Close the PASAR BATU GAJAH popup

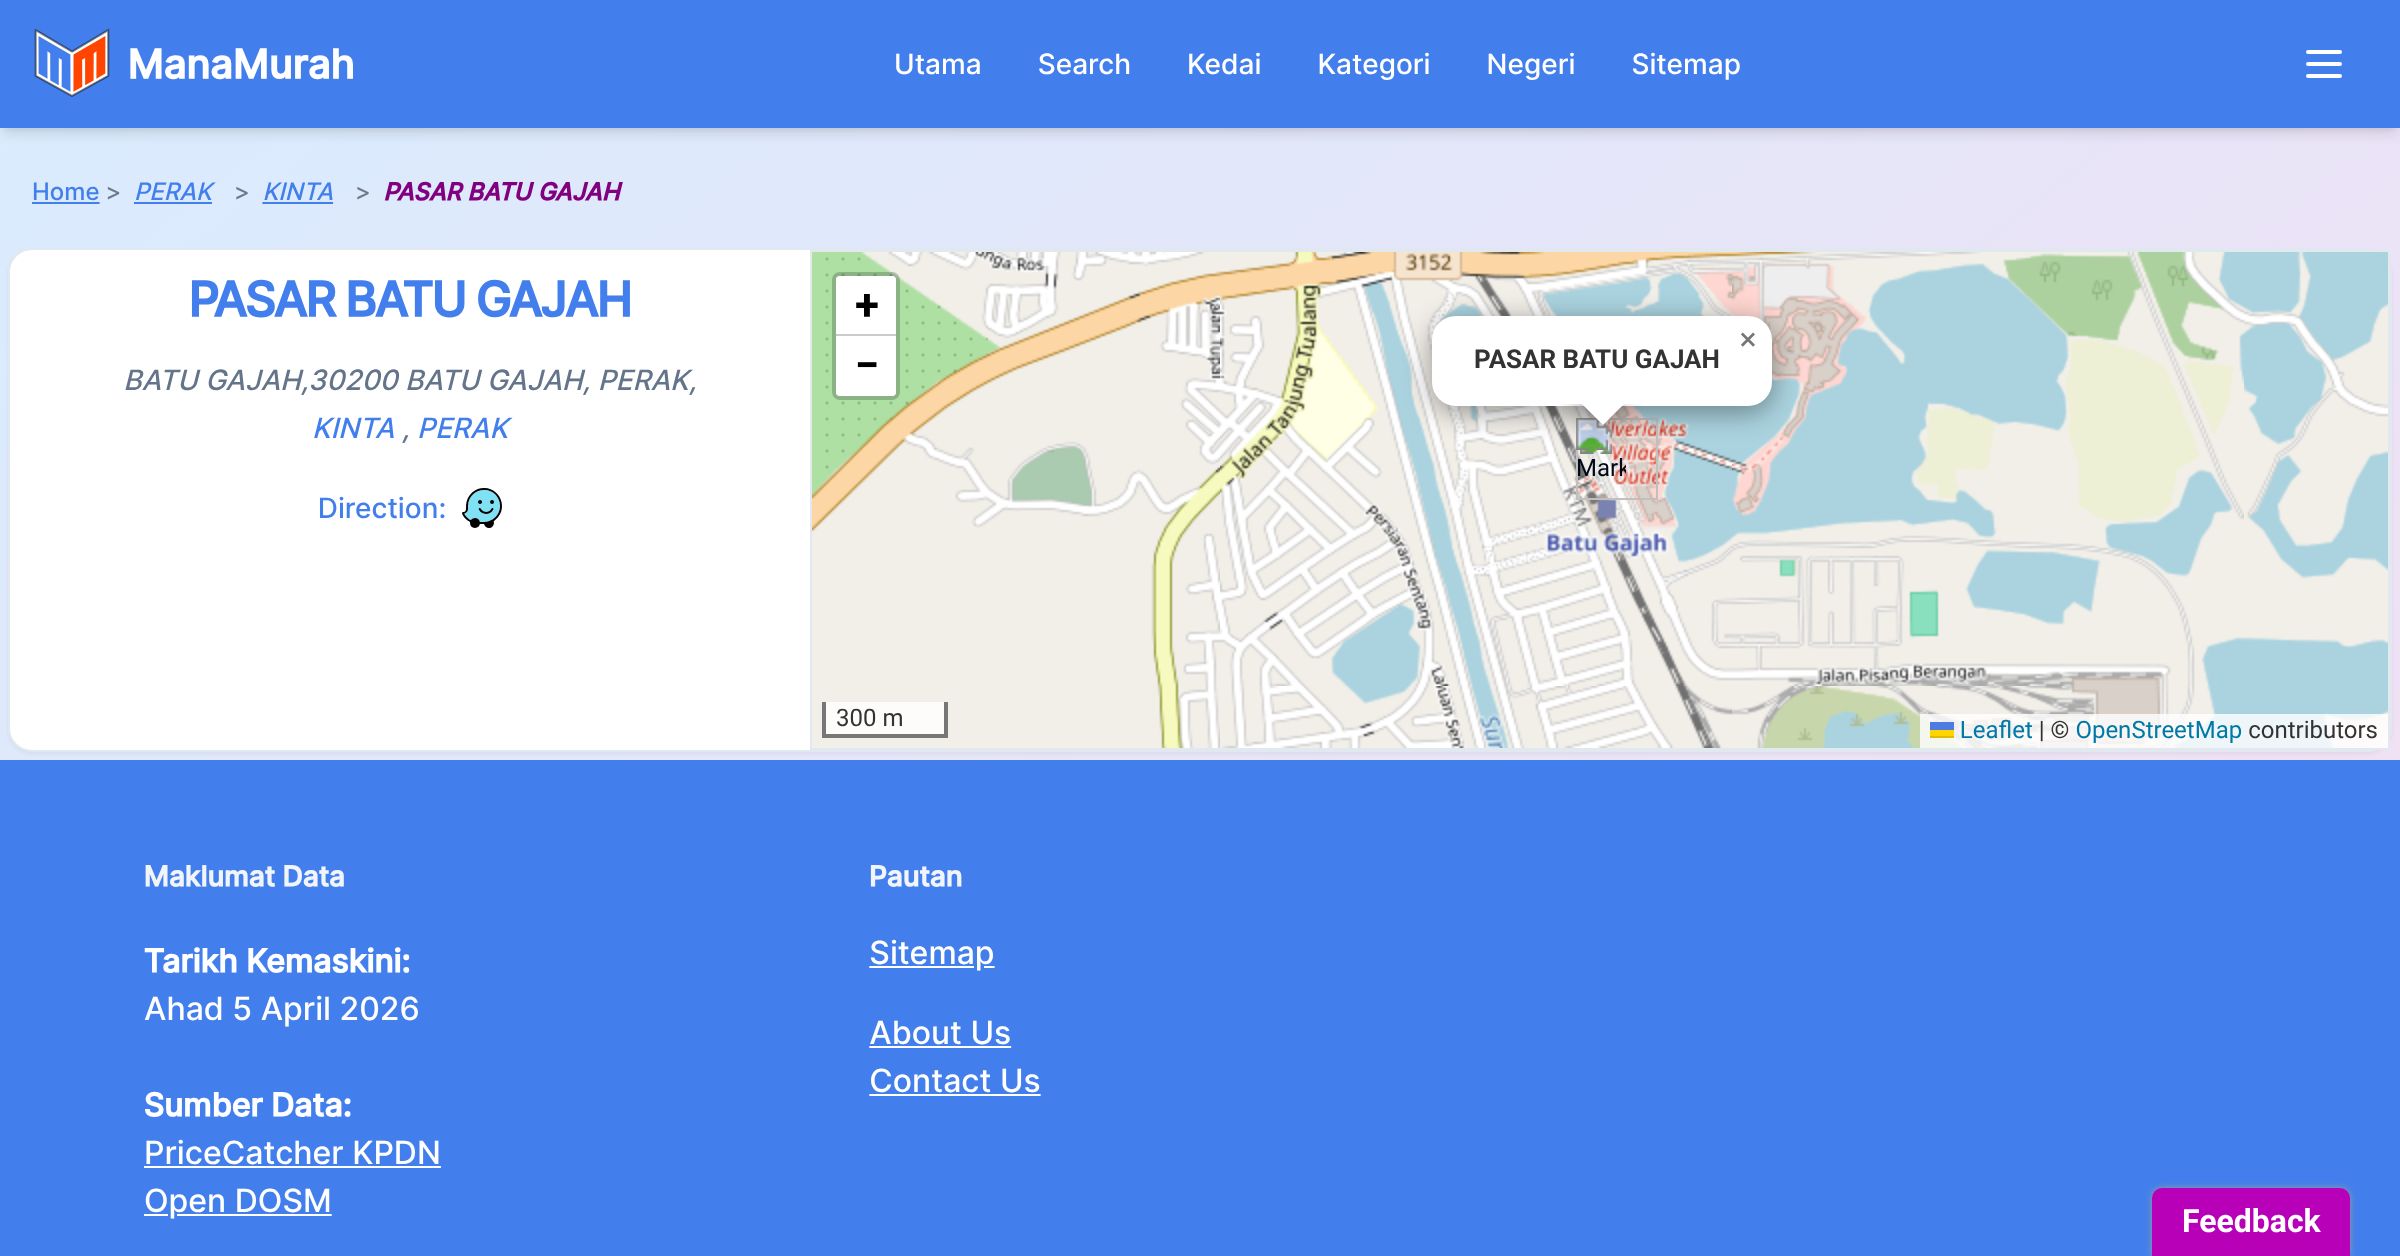(x=1747, y=340)
